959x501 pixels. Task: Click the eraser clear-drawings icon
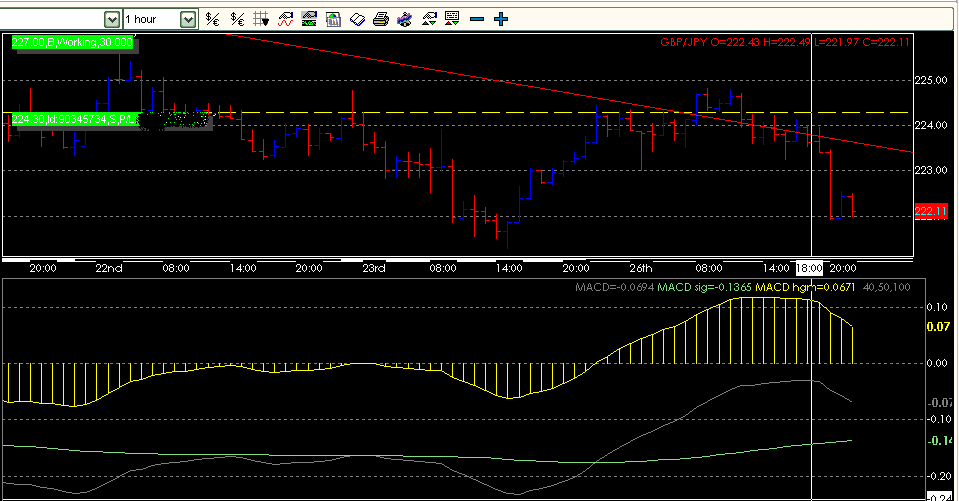(357, 20)
